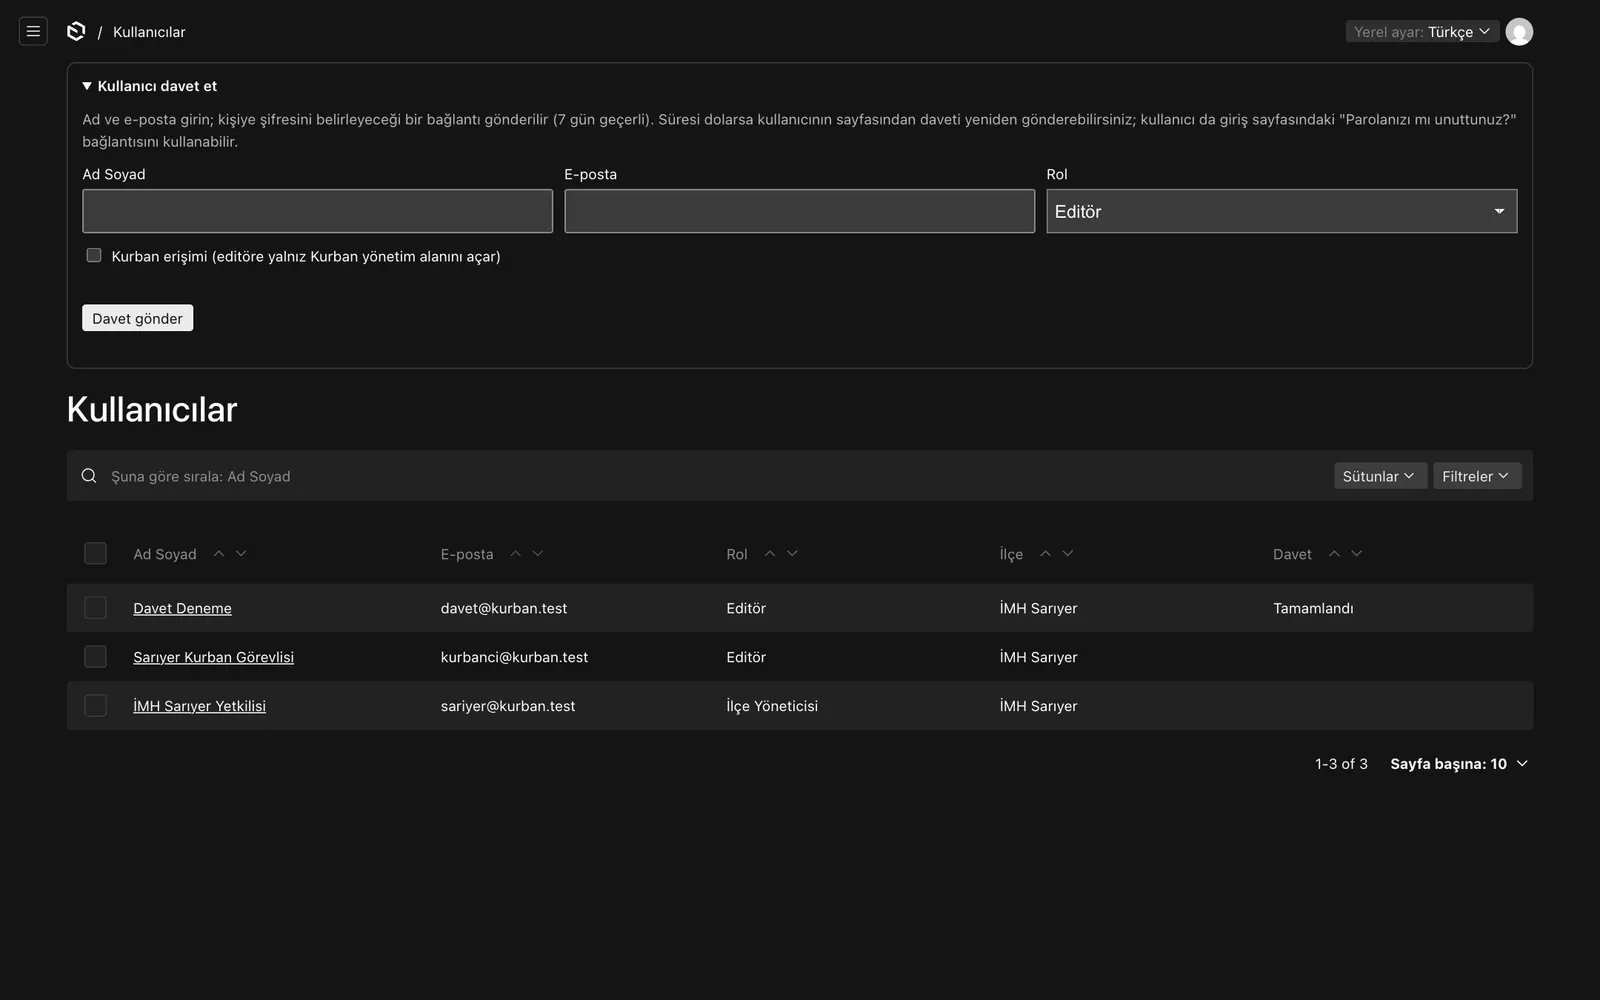
Task: Open the İMH Sarıyer Yetkilisi user link
Action: [x=199, y=706]
